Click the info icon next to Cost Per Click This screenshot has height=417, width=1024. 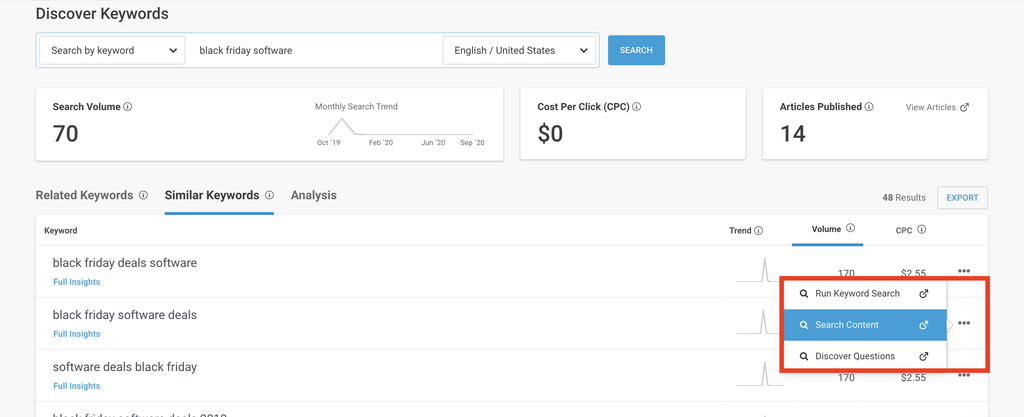(637, 107)
